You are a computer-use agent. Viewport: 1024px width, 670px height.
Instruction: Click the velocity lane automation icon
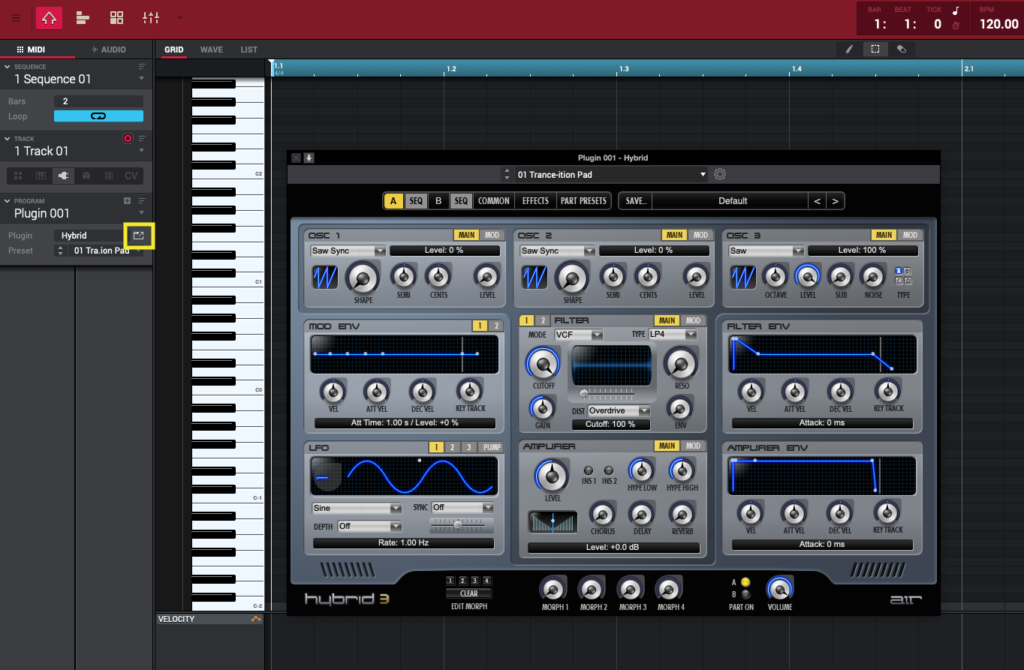tap(255, 619)
